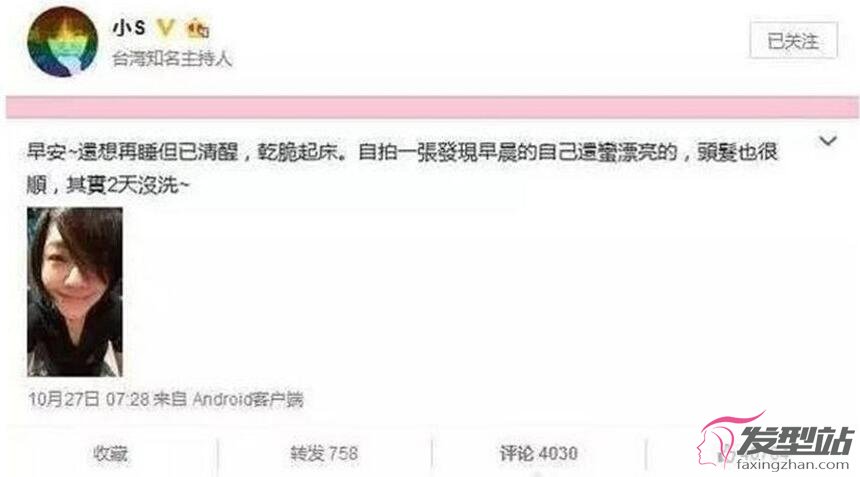Open the 小S username link
This screenshot has height=477, width=860.
pyautogui.click(x=129, y=27)
